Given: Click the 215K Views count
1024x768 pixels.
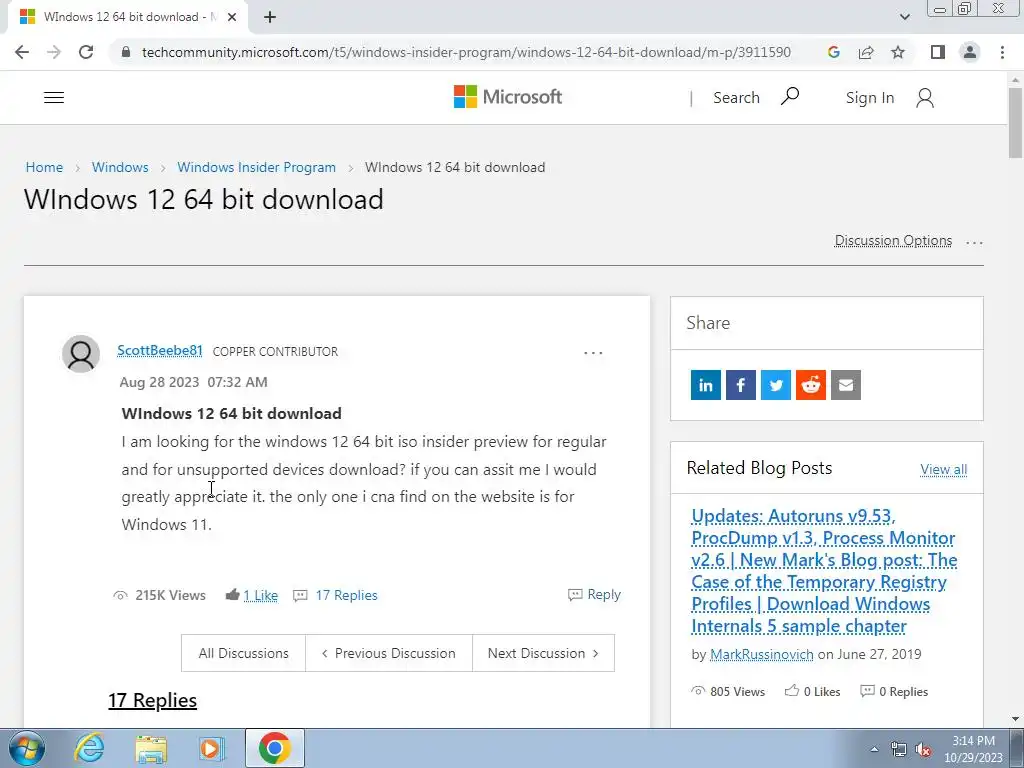Looking at the screenshot, I should click(170, 596).
